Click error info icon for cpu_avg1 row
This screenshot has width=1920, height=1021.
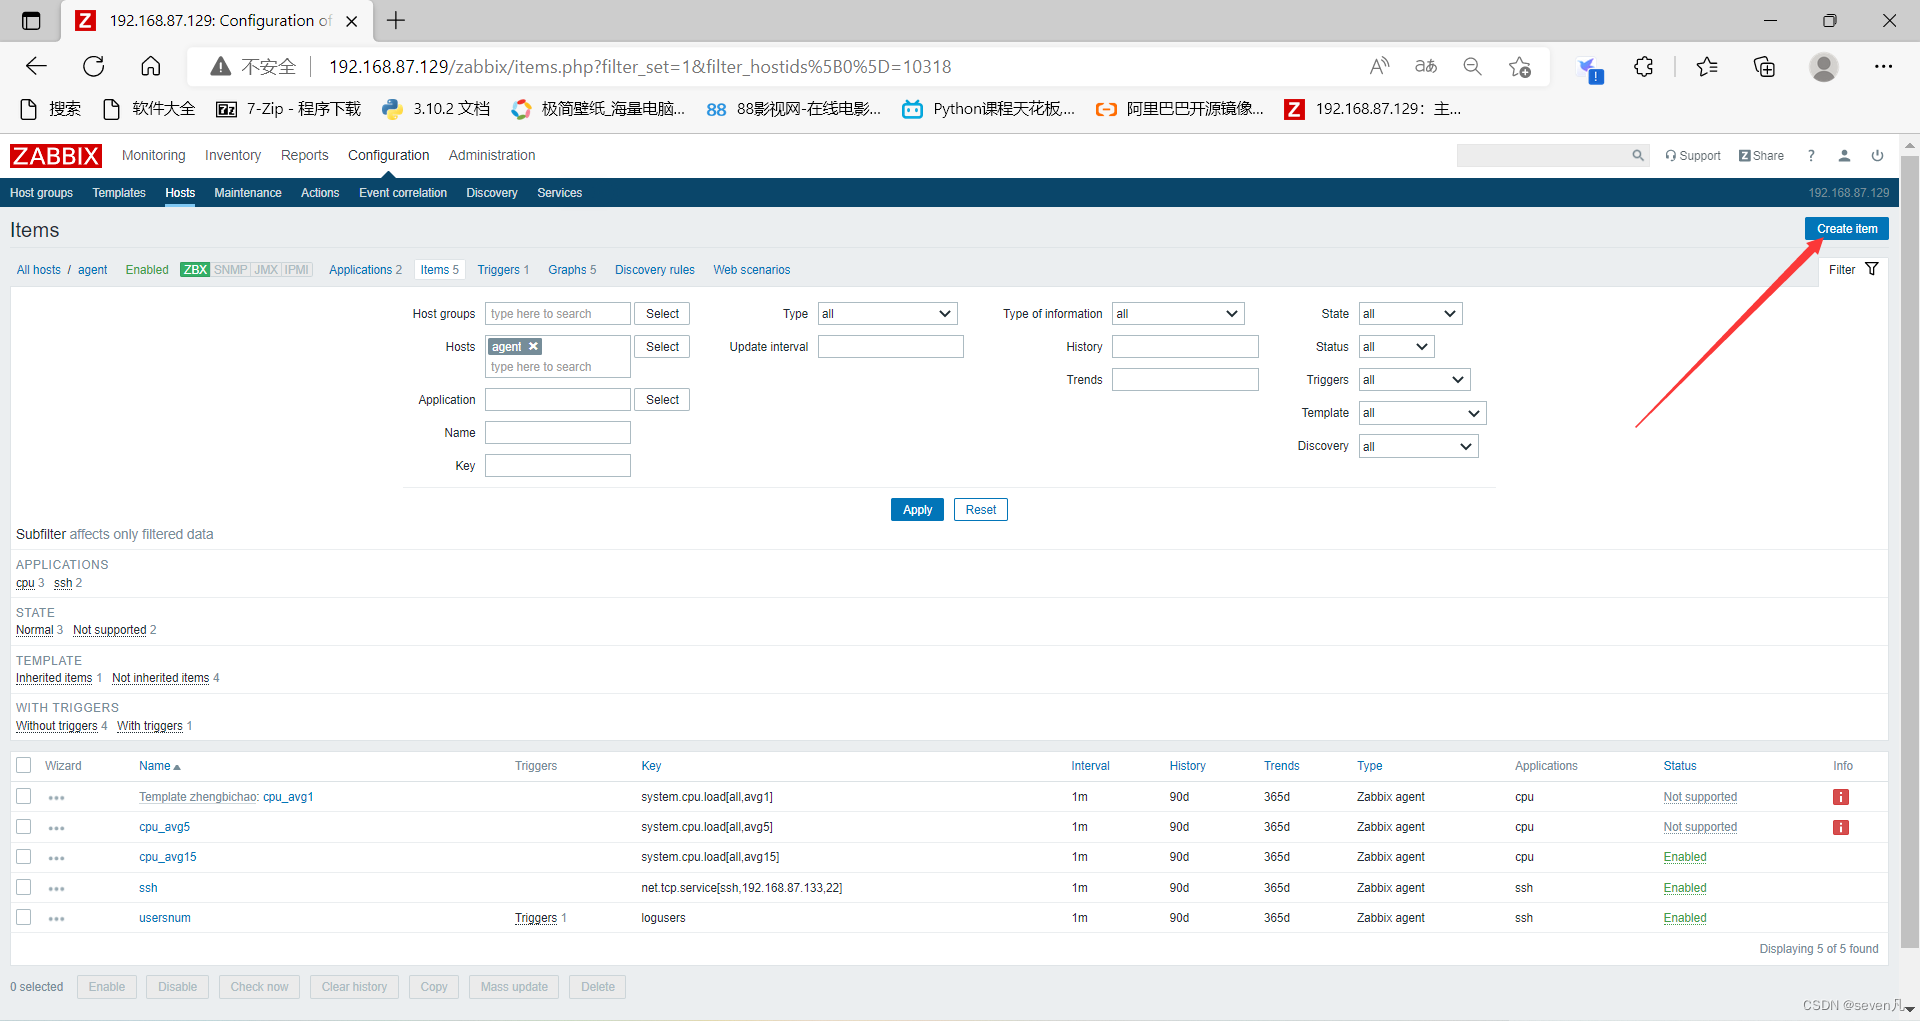[x=1841, y=797]
